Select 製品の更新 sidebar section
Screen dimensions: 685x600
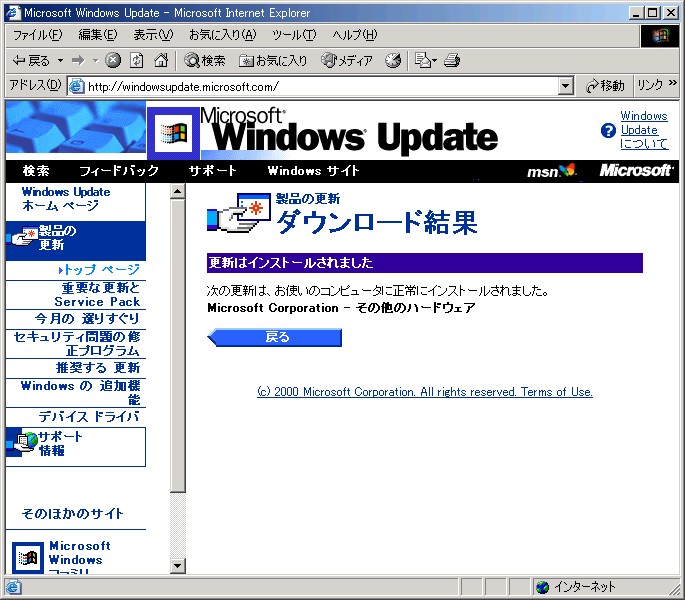click(x=76, y=240)
